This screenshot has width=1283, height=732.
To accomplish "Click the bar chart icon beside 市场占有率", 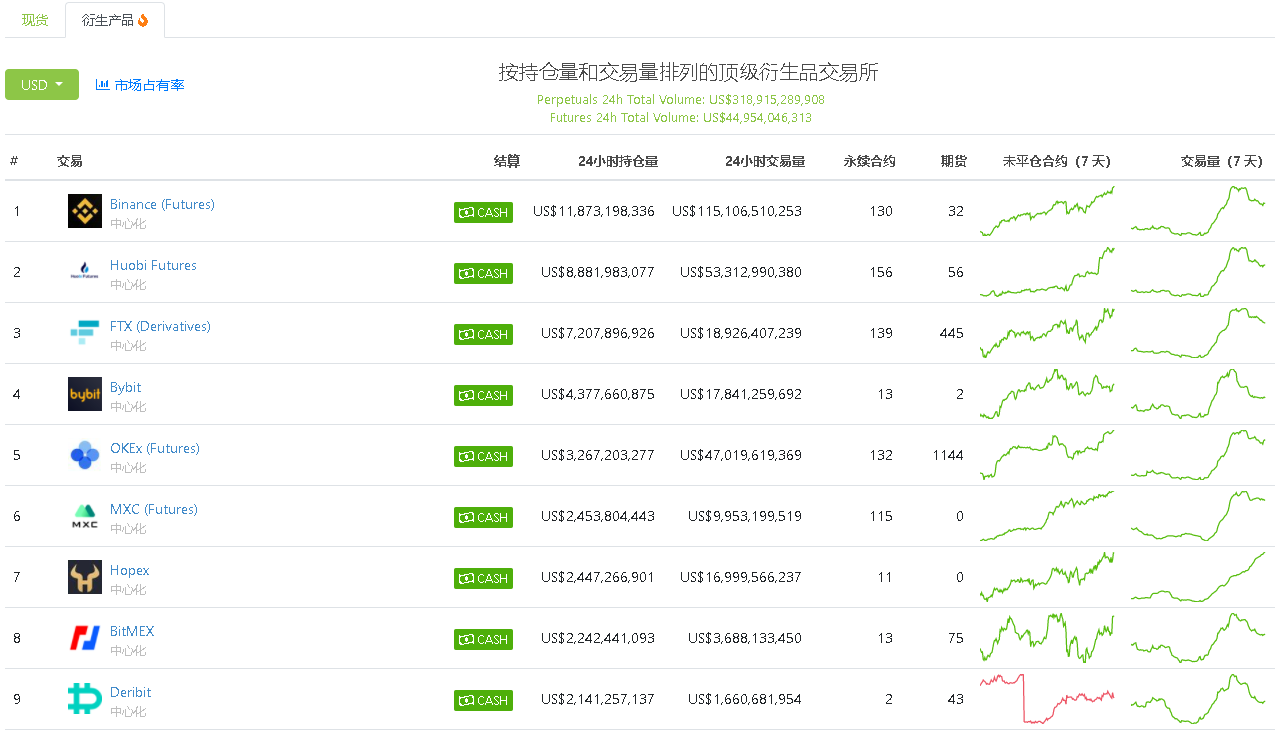I will pos(102,85).
